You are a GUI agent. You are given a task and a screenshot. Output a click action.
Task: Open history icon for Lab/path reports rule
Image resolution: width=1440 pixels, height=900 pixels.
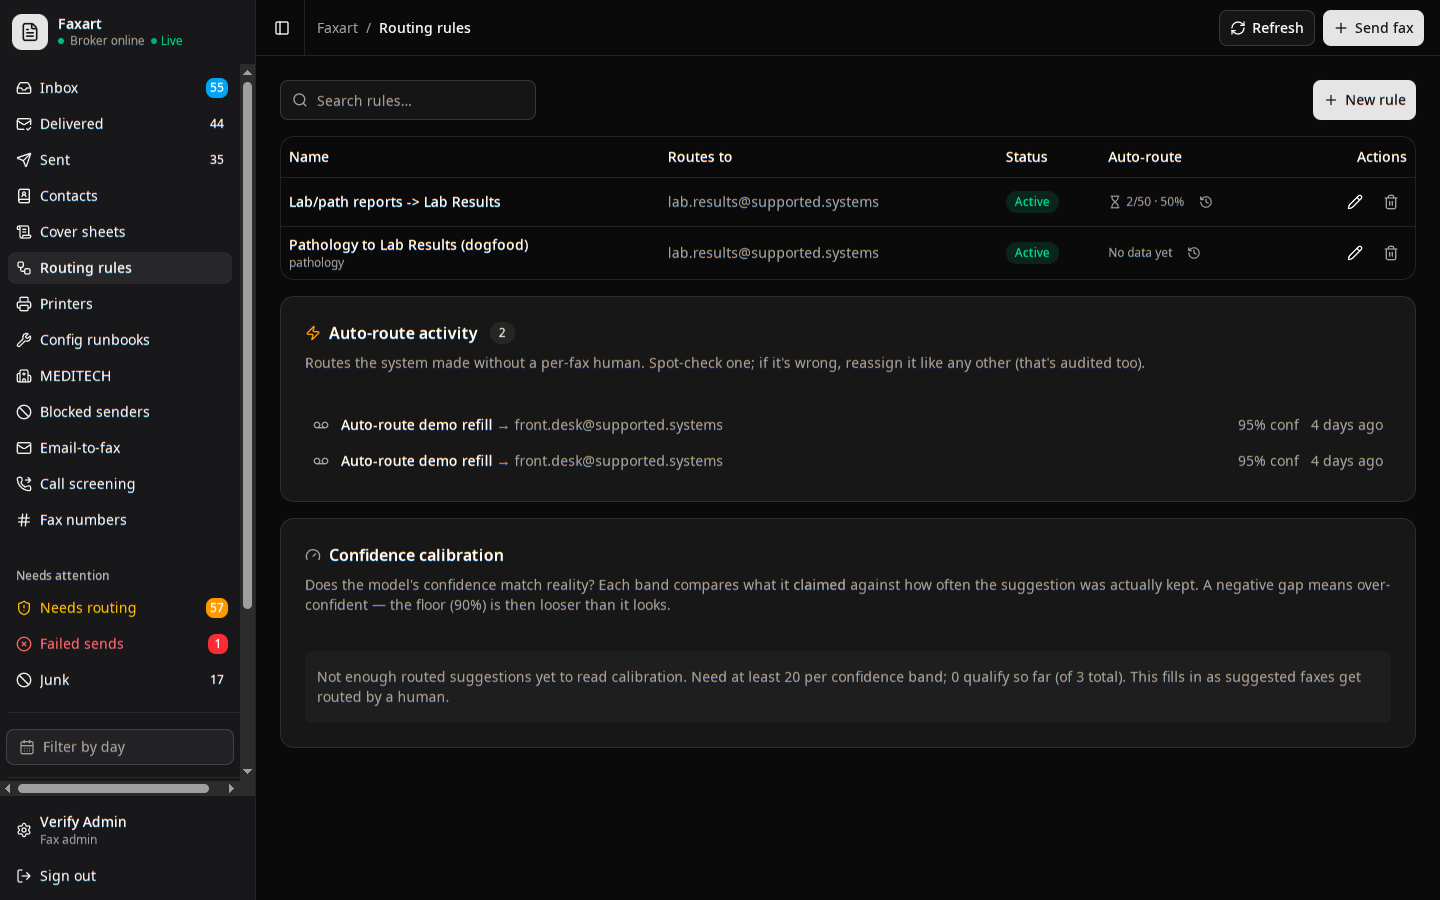click(1206, 202)
